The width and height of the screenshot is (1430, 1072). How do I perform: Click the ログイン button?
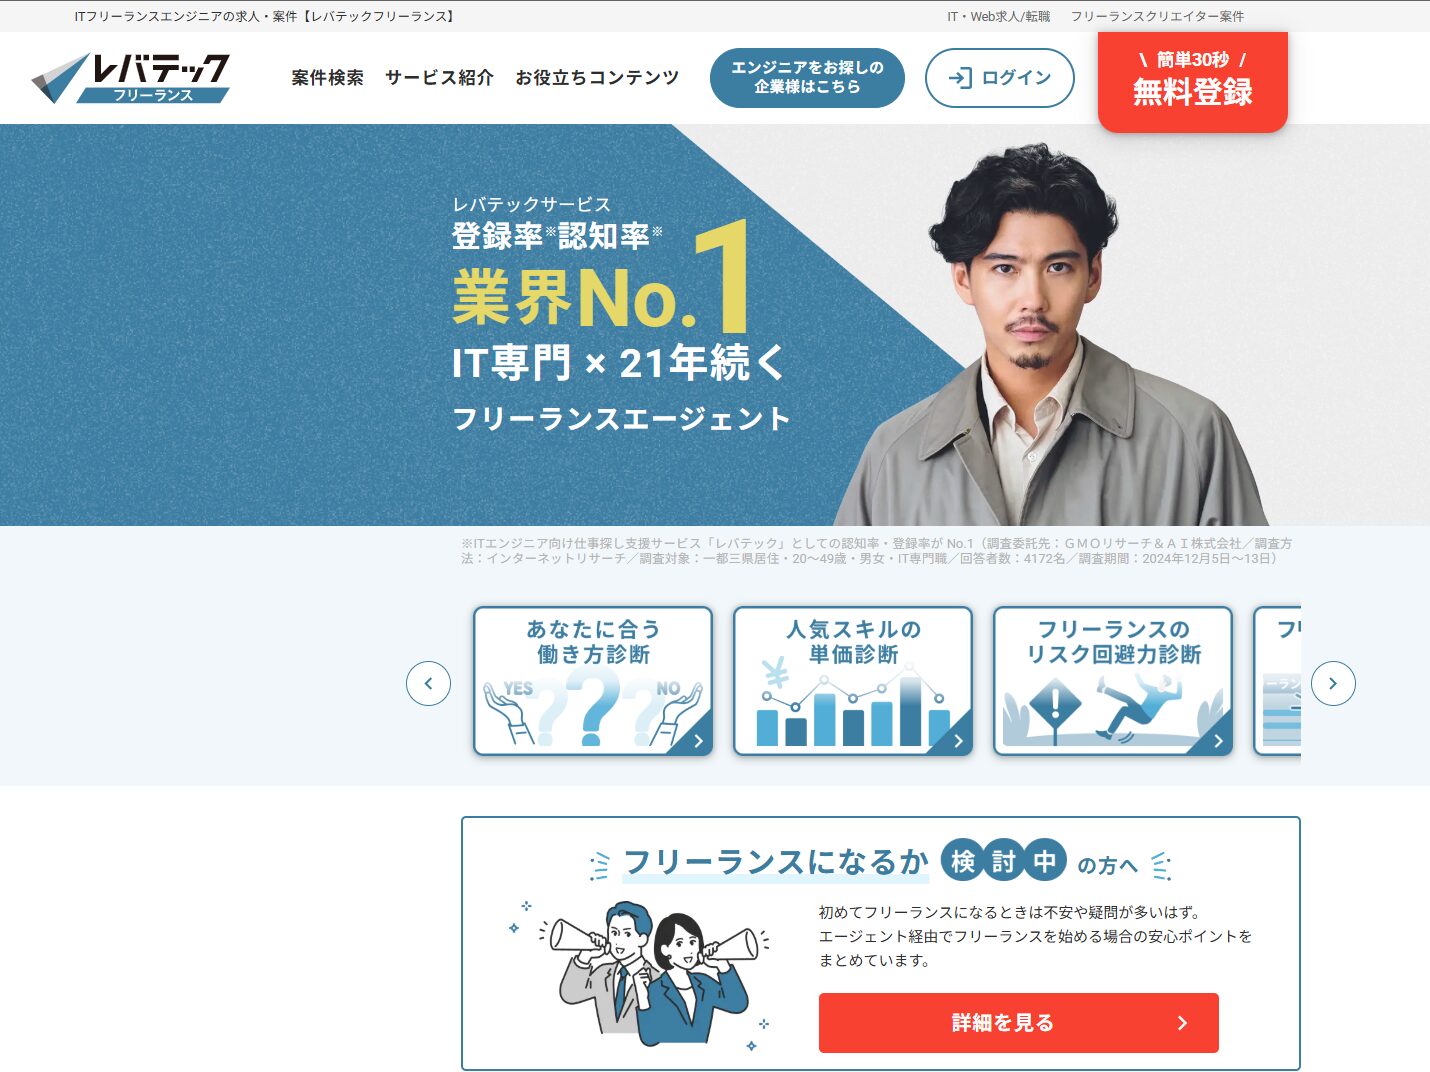coord(1000,78)
